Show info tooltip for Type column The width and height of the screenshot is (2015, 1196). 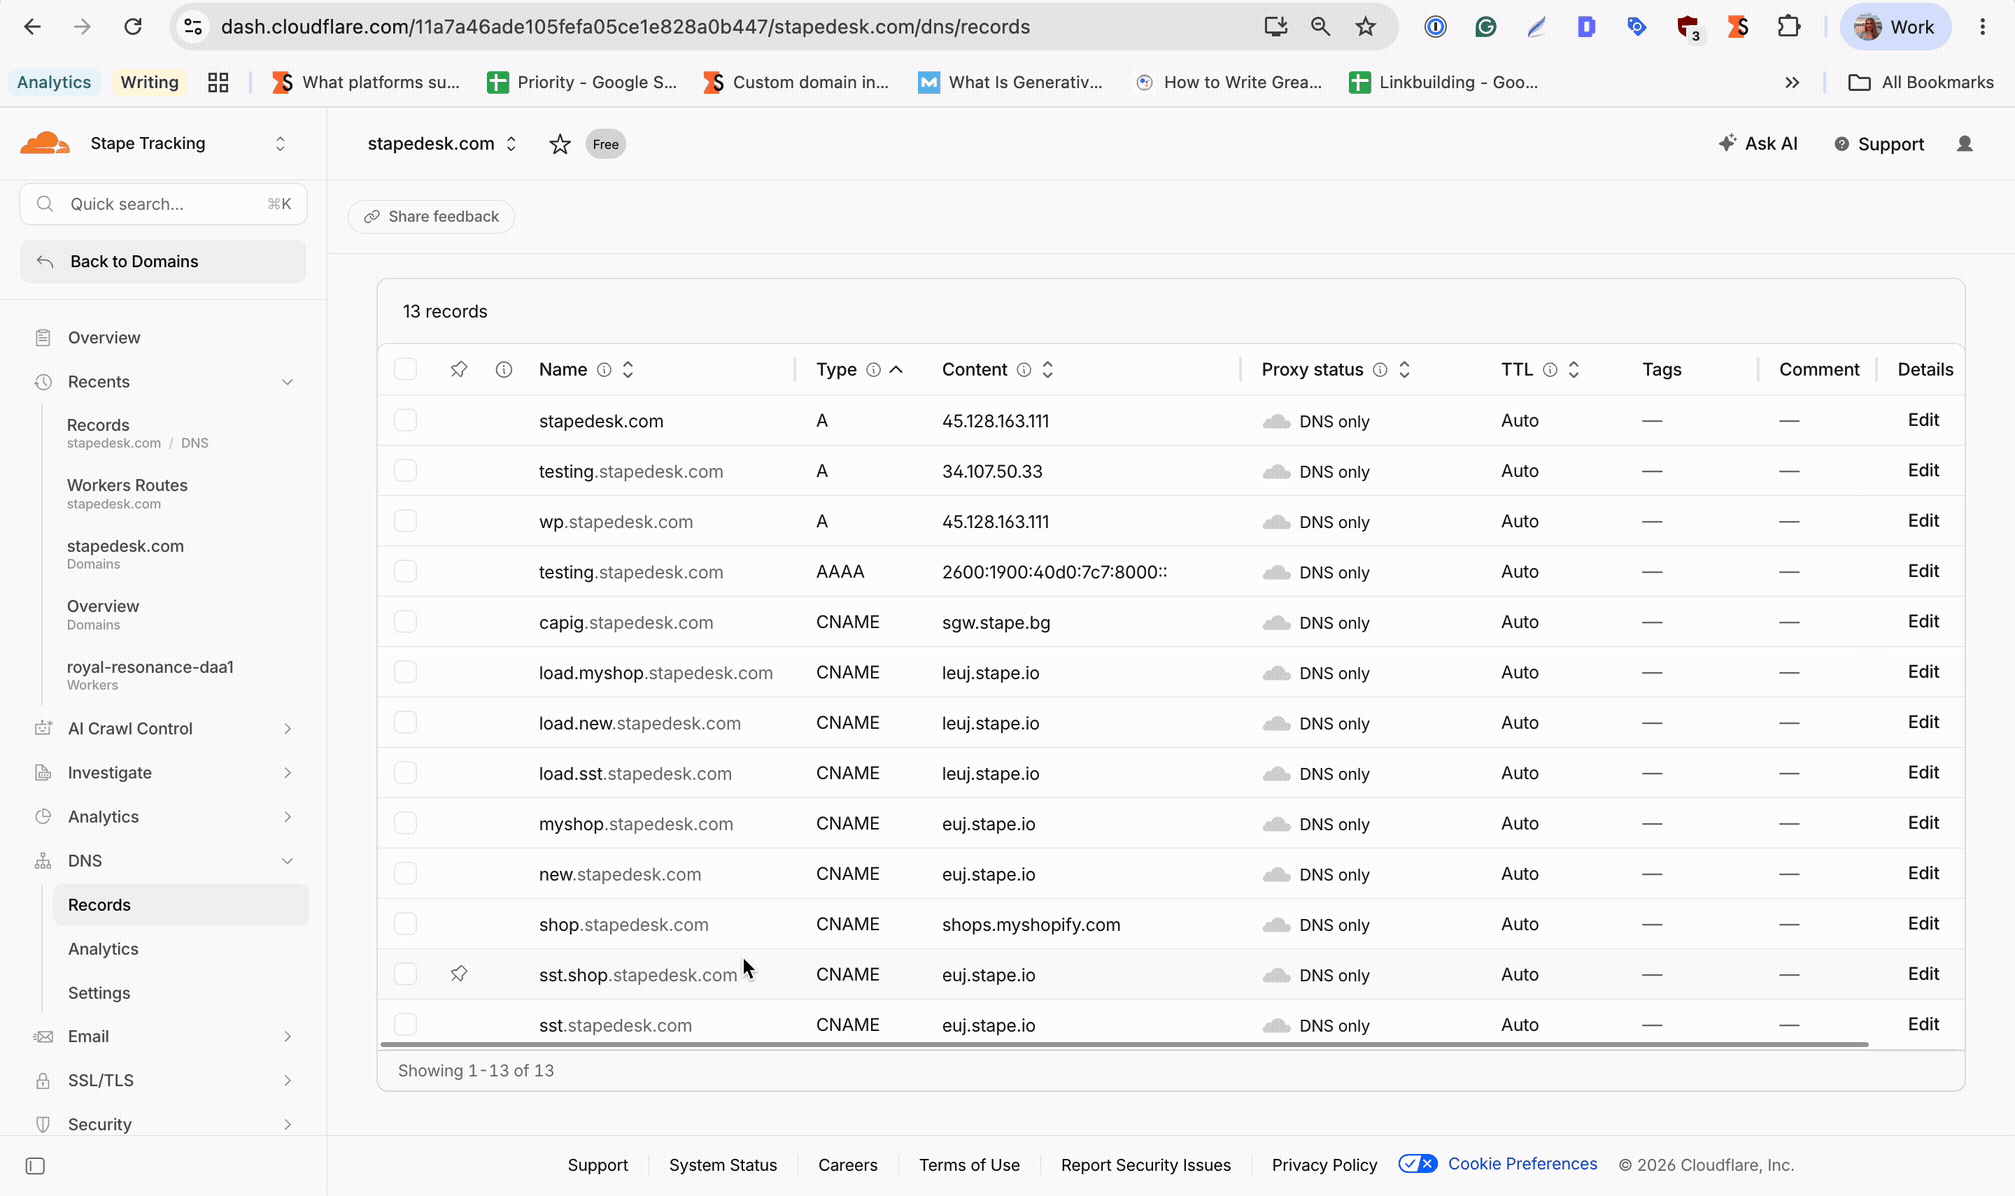pyautogui.click(x=873, y=370)
